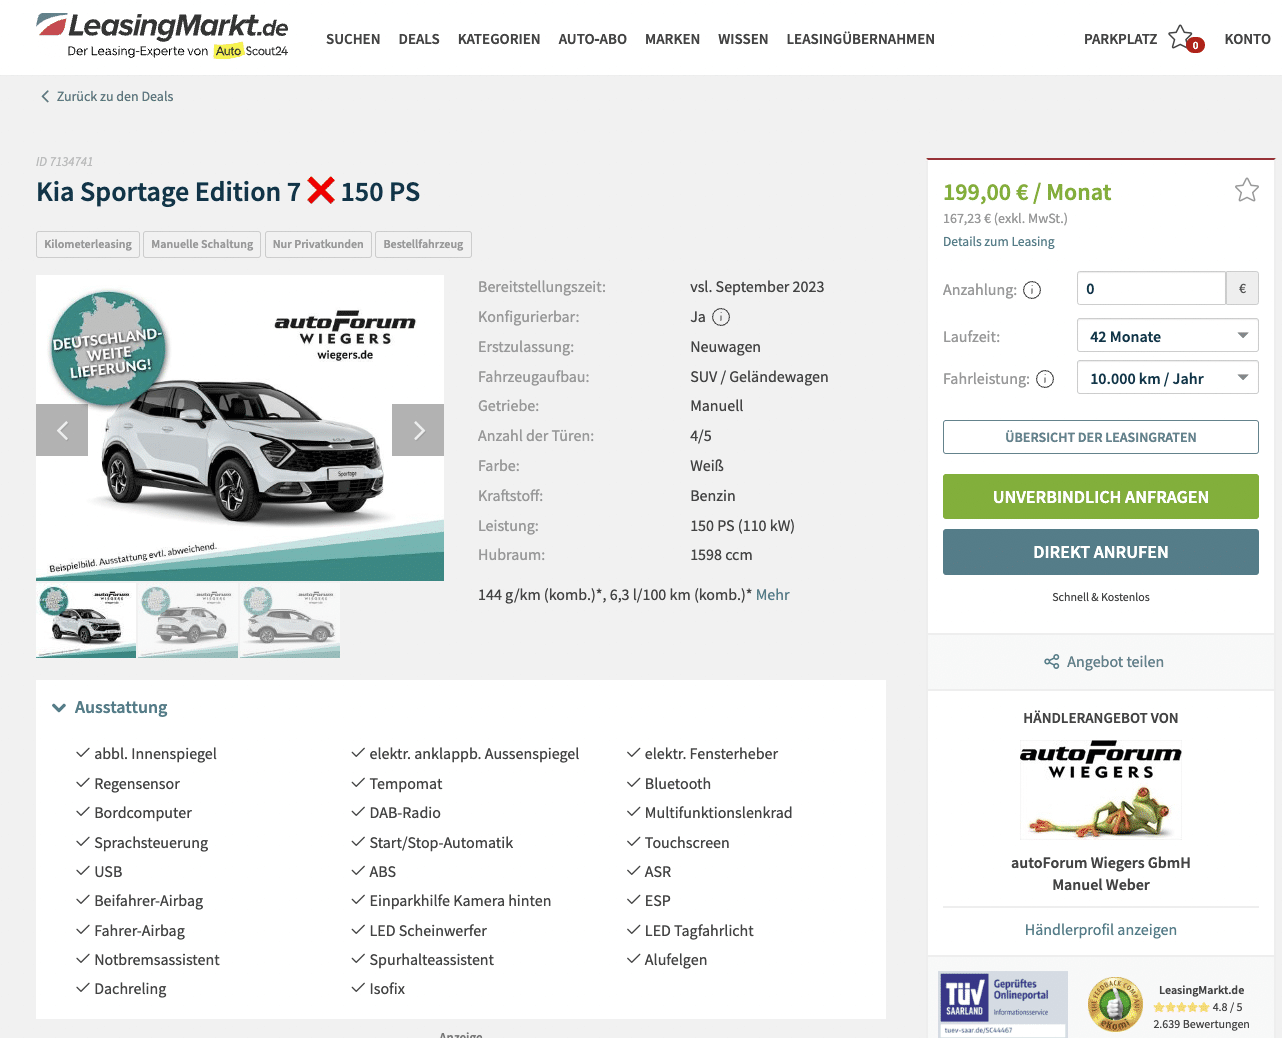The image size is (1282, 1038).
Task: Select the third car thumbnail
Action: click(290, 621)
